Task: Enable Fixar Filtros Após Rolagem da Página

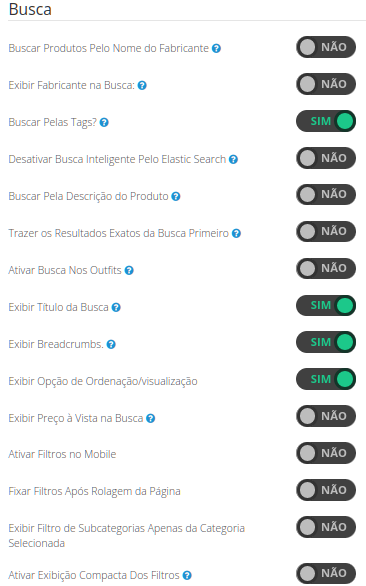Action: [x=326, y=490]
